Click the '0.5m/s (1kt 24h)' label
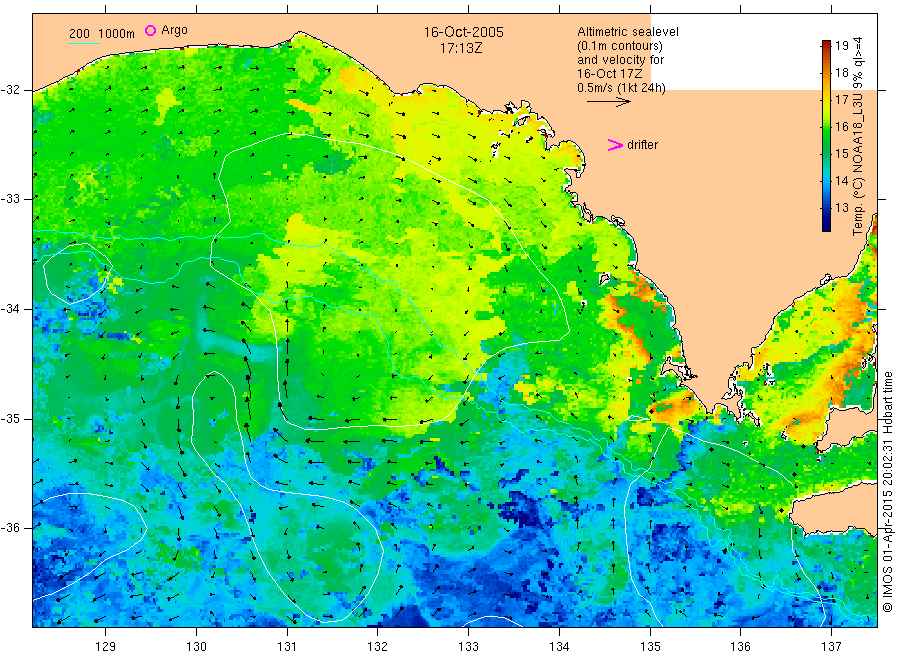The image size is (900, 660). tap(621, 88)
